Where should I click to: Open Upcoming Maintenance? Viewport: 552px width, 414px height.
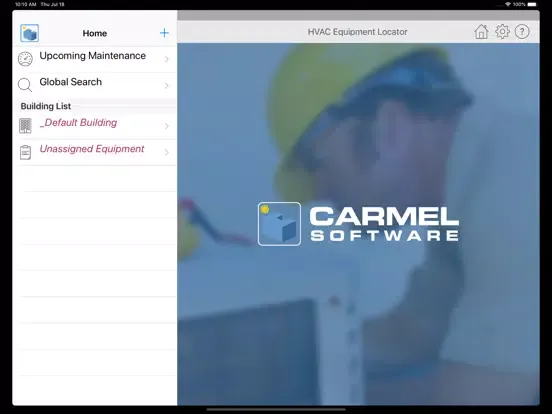(x=94, y=59)
